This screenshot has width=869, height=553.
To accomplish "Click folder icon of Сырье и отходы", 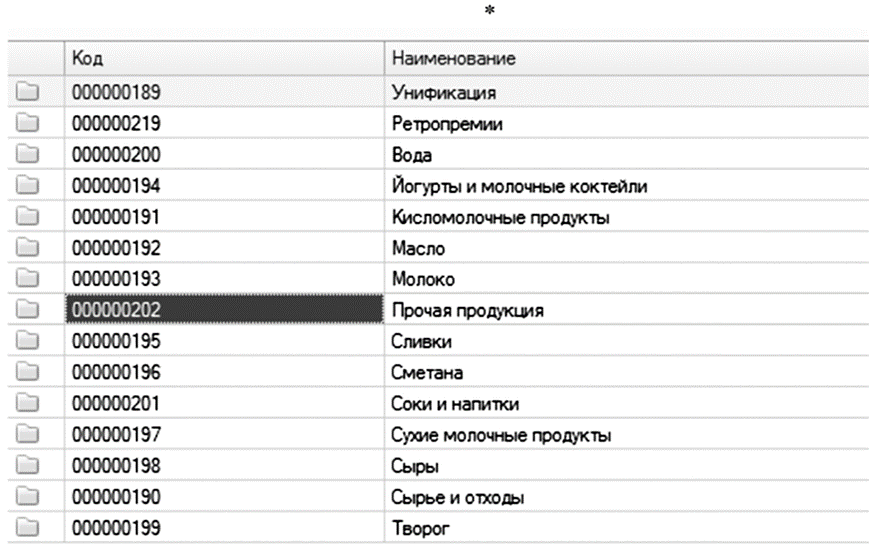I will pos(27,496).
